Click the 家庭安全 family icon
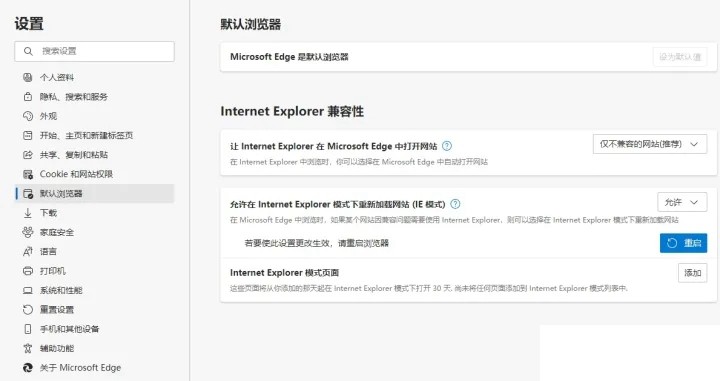The height and width of the screenshot is (381, 720). (x=28, y=232)
